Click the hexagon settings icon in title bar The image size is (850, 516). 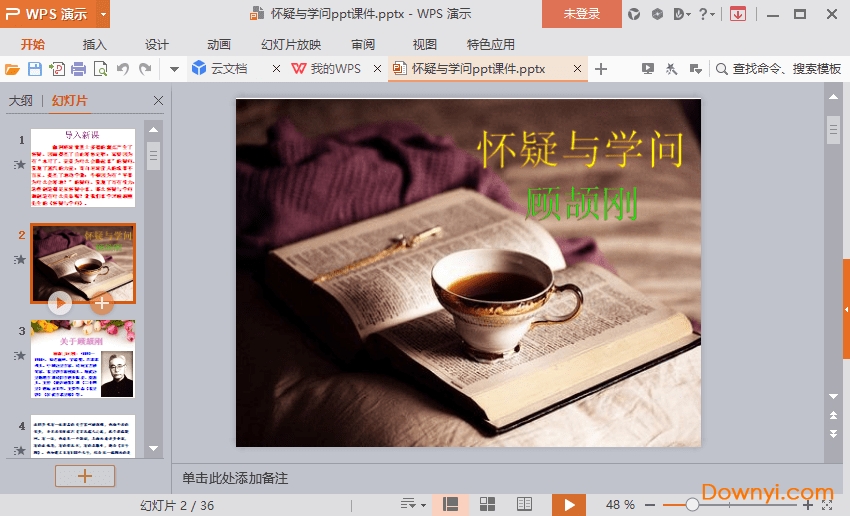click(657, 14)
